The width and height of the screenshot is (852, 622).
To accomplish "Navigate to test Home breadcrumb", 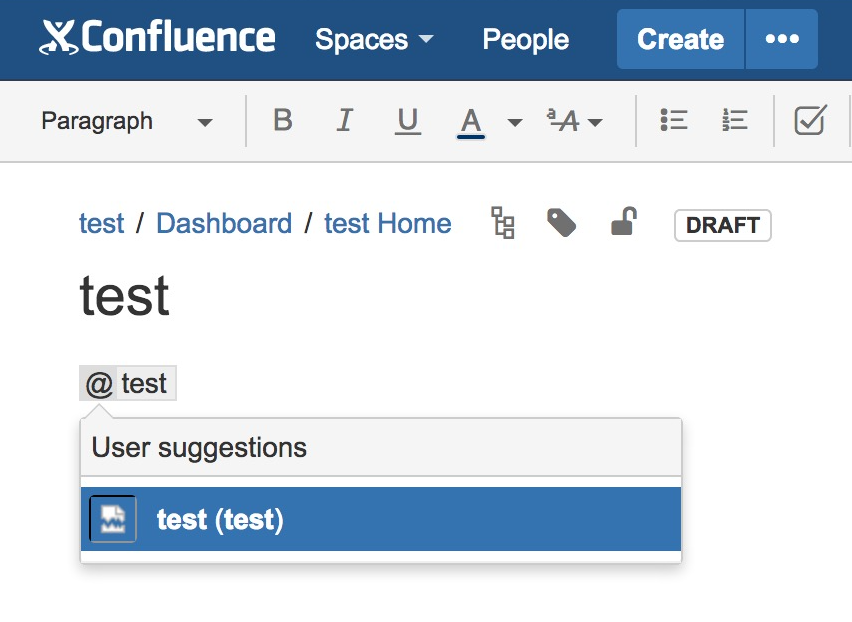I will (387, 223).
